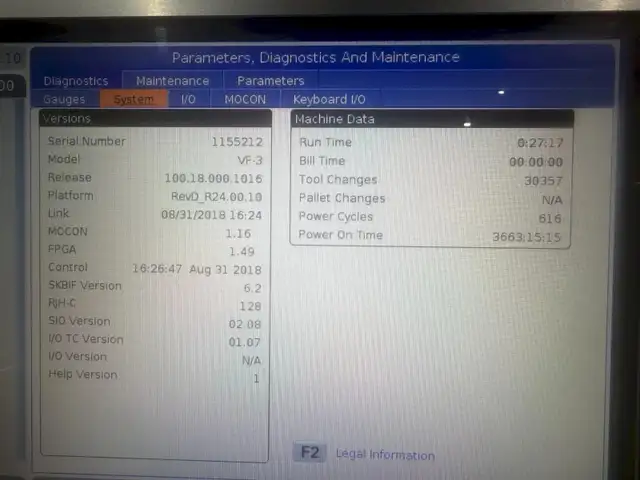This screenshot has height=480, width=640.
Task: Select the Release version row
Action: 153,178
